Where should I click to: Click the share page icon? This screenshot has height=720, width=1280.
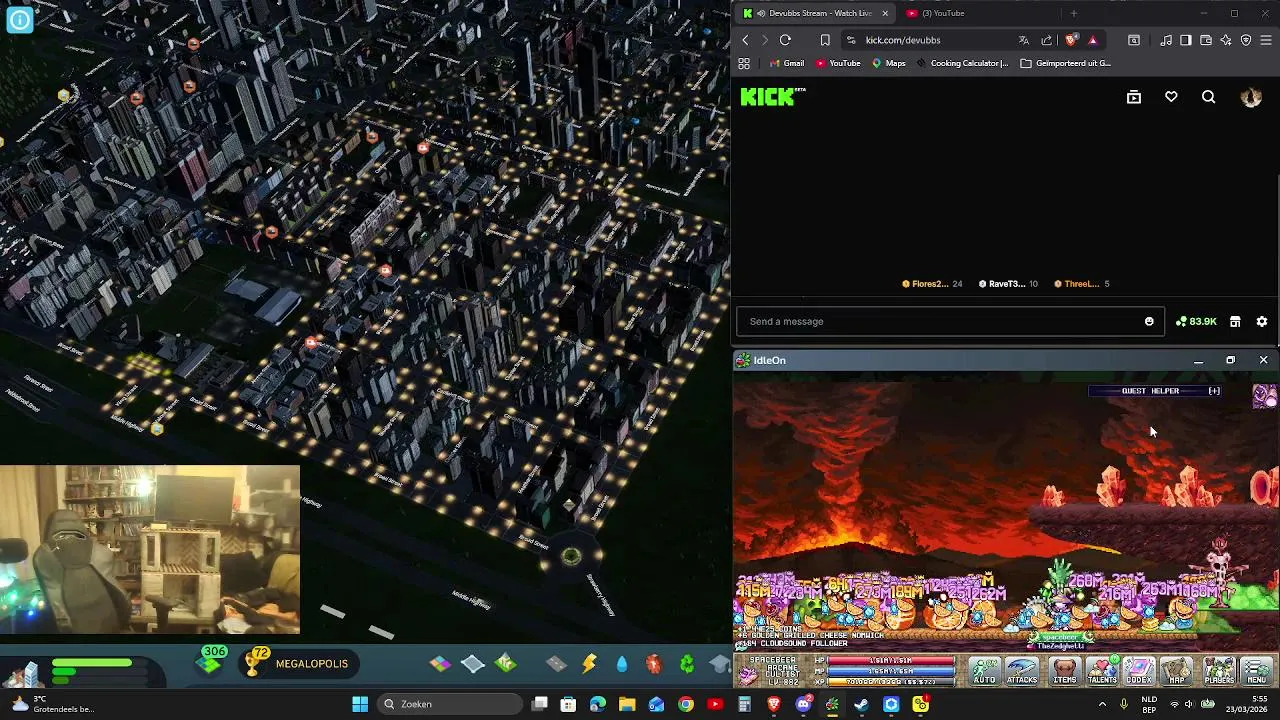point(1046,40)
